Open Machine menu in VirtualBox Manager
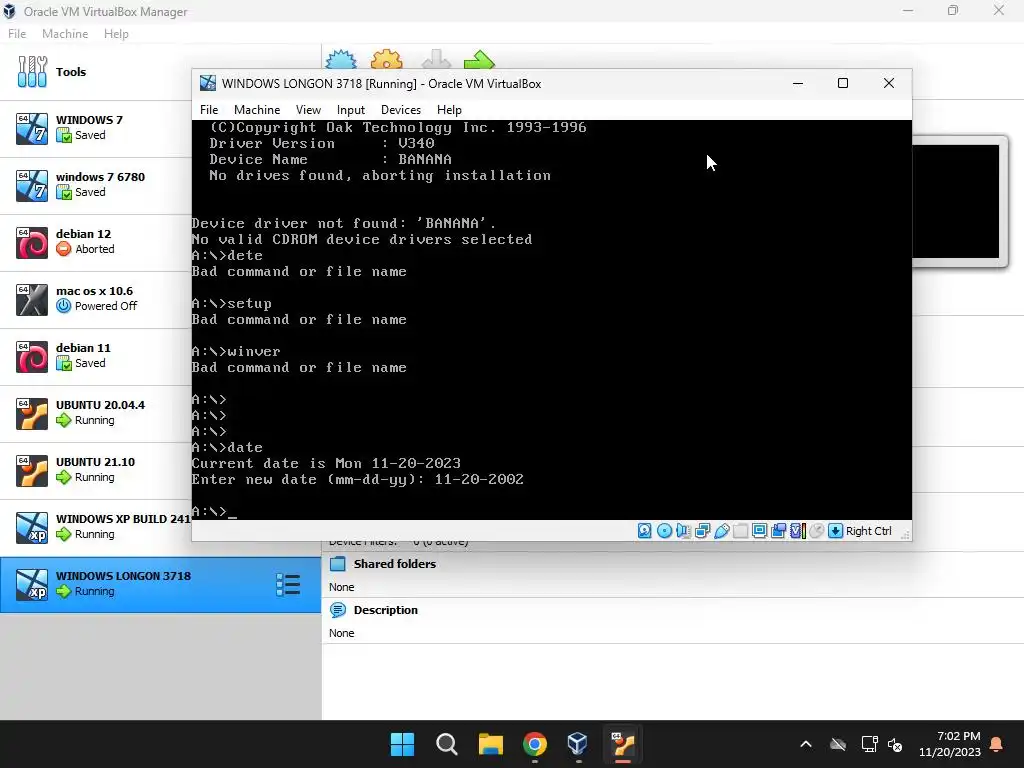 pyautogui.click(x=65, y=34)
